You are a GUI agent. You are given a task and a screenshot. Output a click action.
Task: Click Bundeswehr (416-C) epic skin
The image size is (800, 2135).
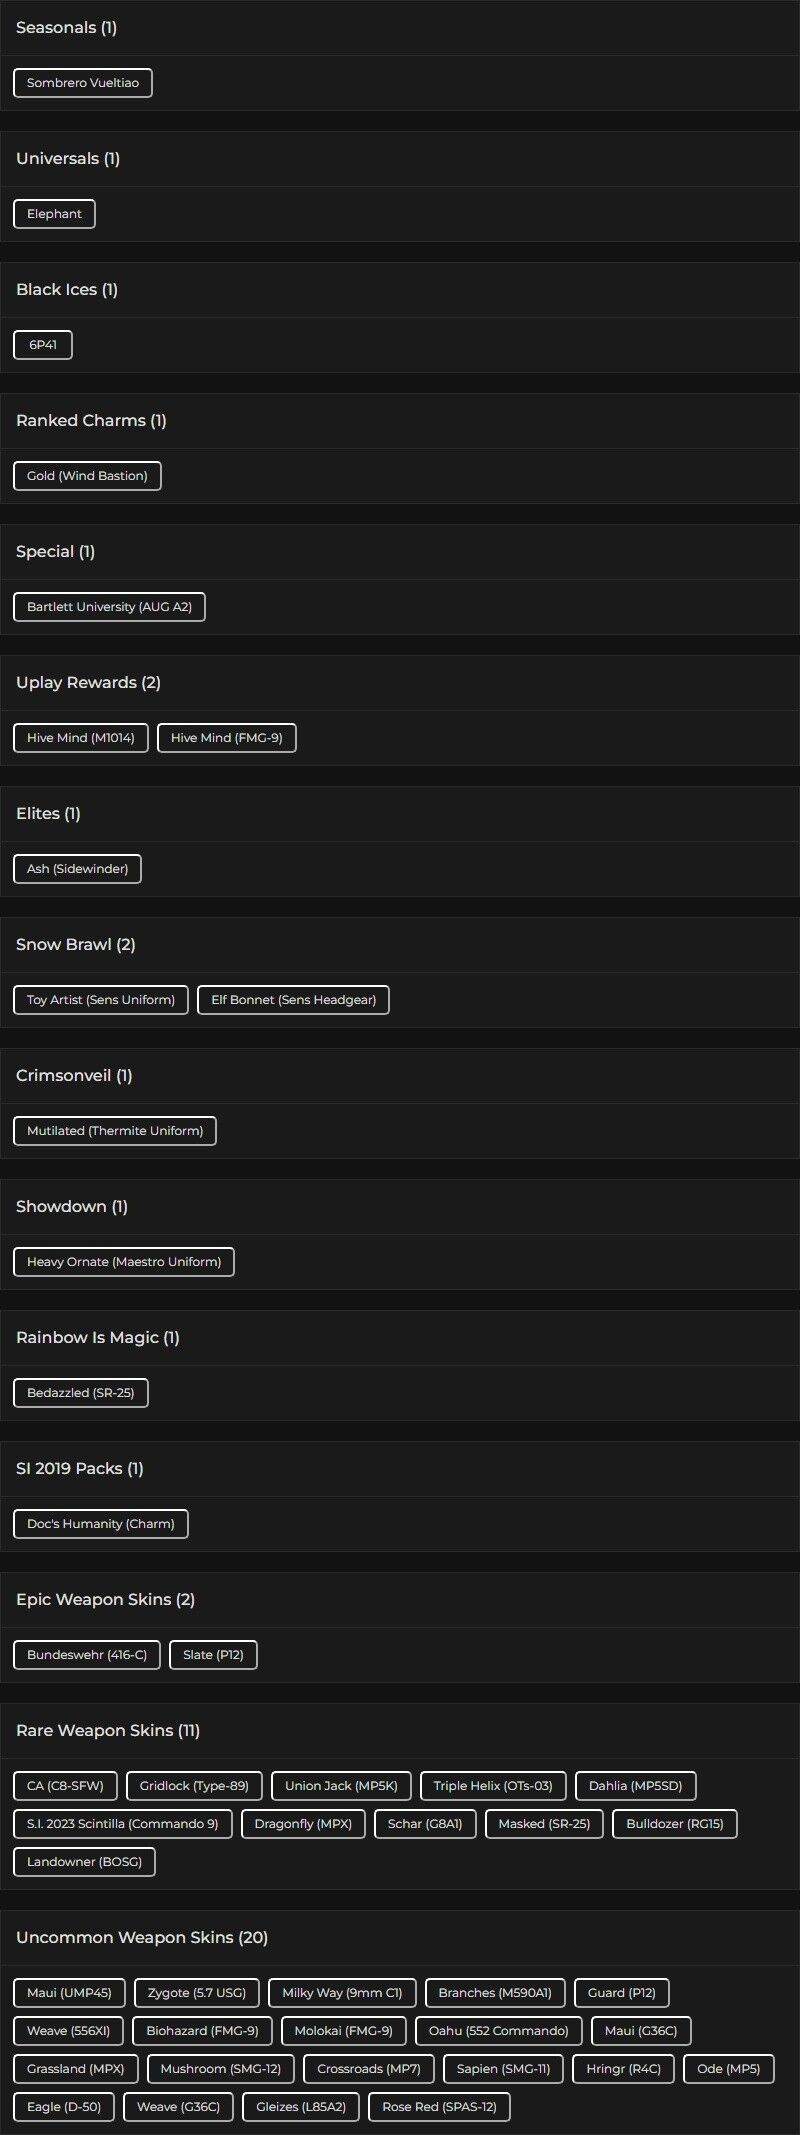(x=87, y=1655)
